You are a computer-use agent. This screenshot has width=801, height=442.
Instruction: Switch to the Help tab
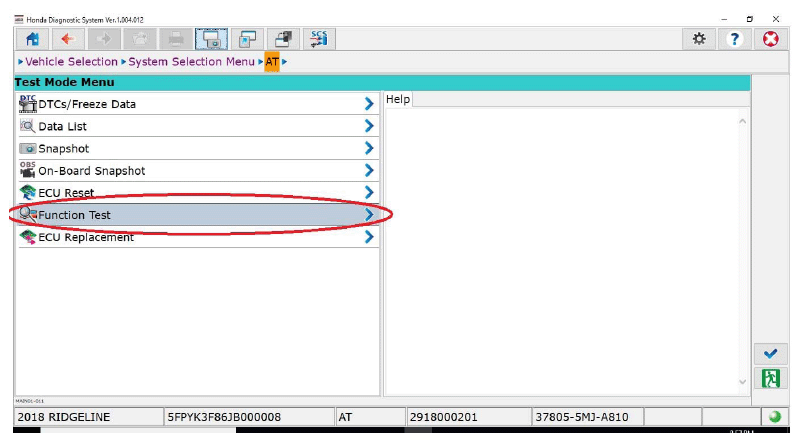pos(398,99)
